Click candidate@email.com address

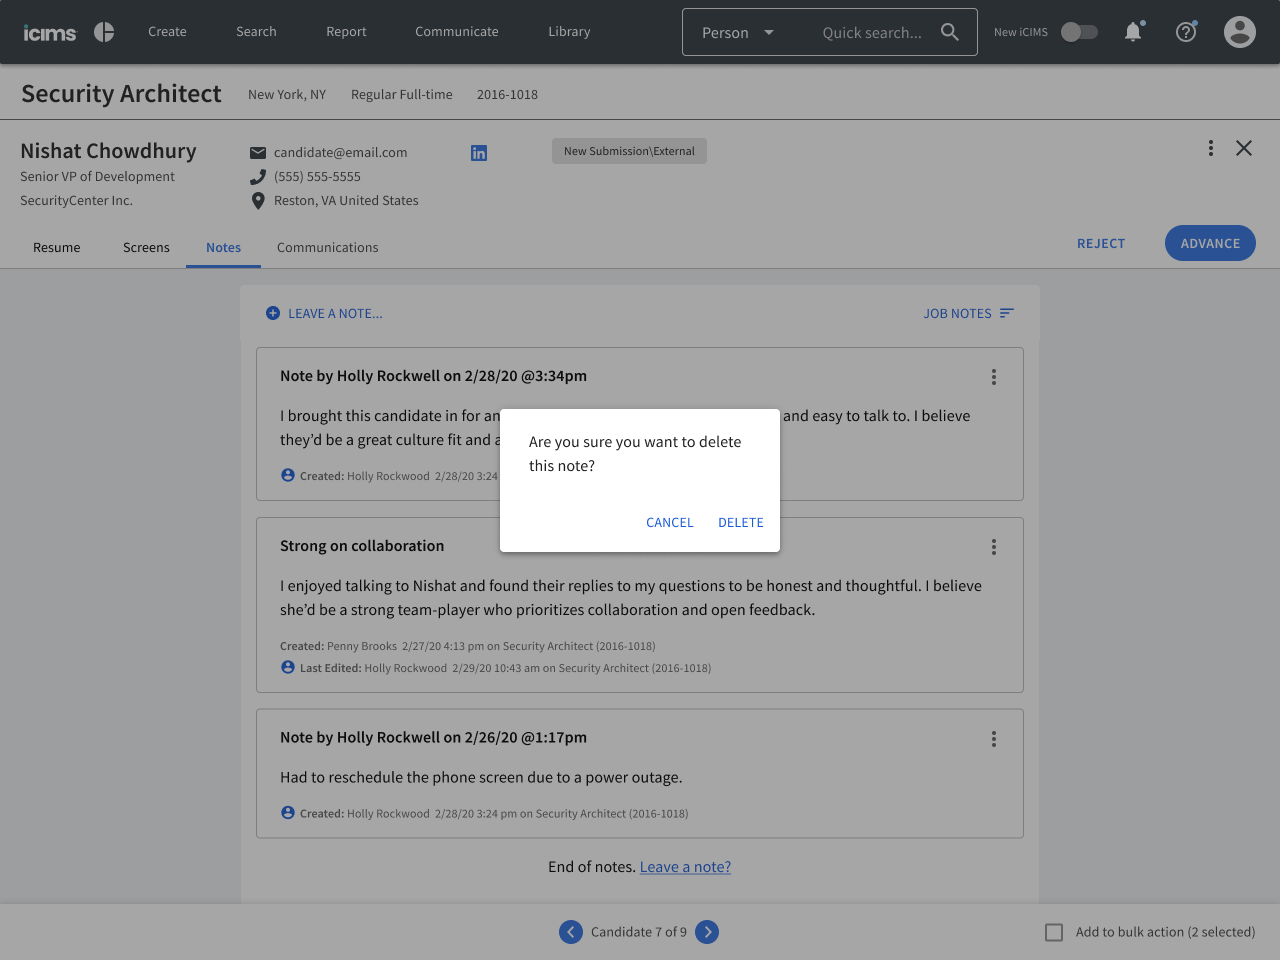tap(340, 153)
